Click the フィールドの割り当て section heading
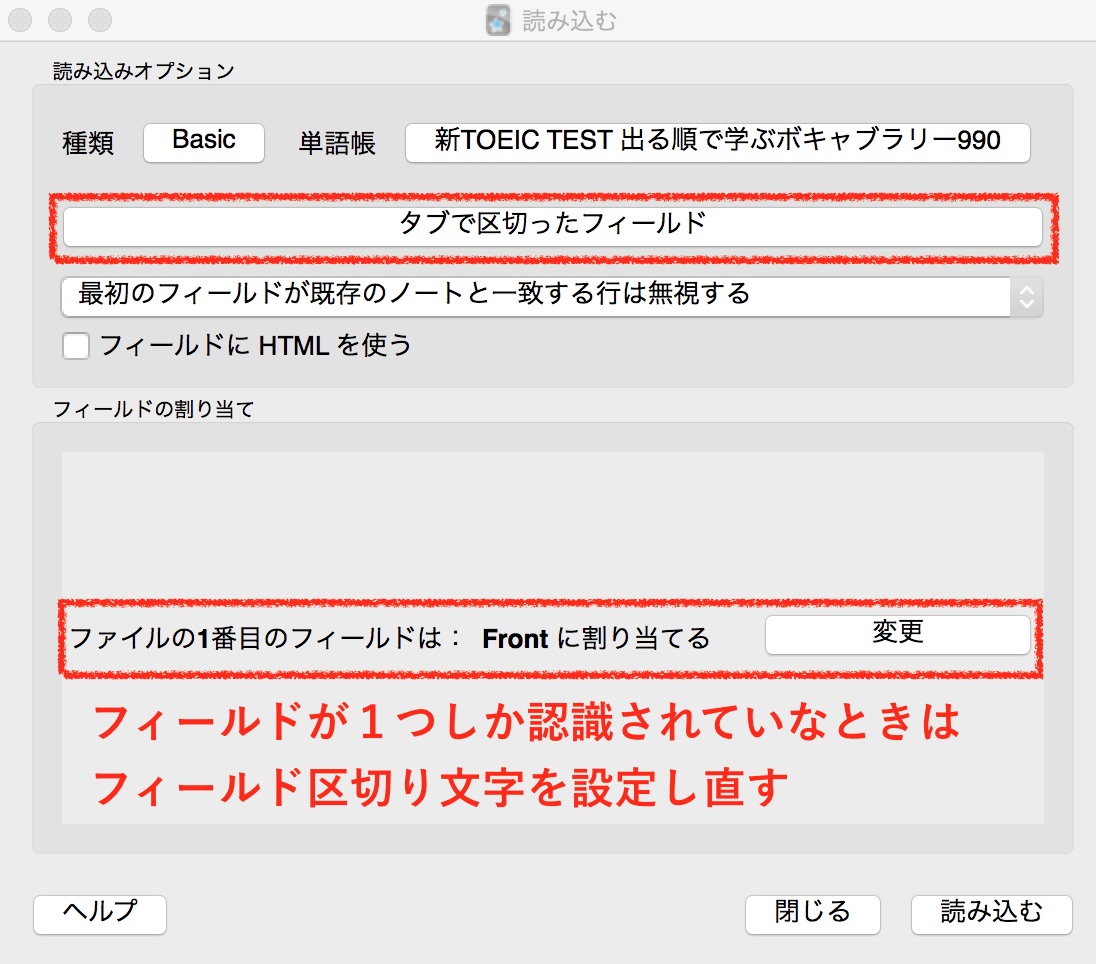 [153, 409]
